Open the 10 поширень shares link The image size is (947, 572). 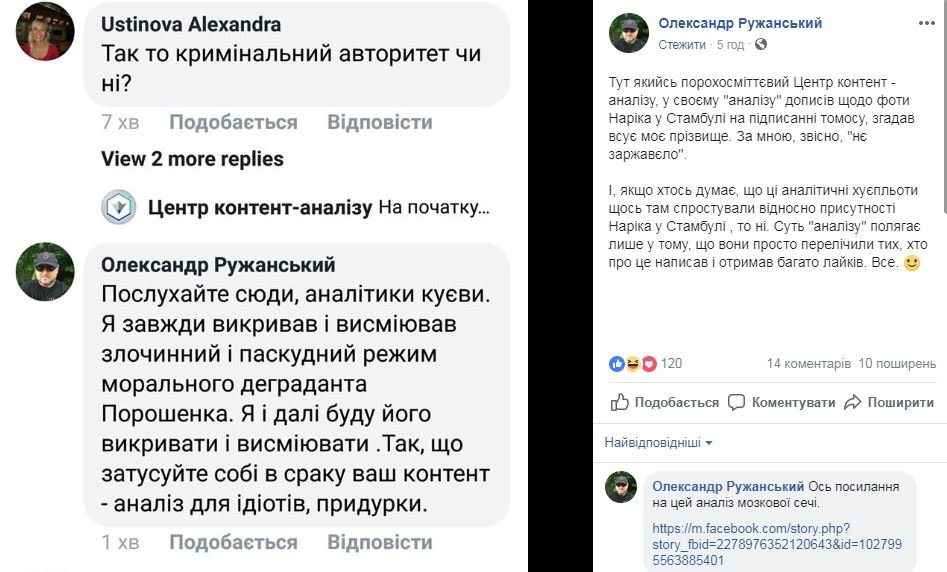pos(895,363)
